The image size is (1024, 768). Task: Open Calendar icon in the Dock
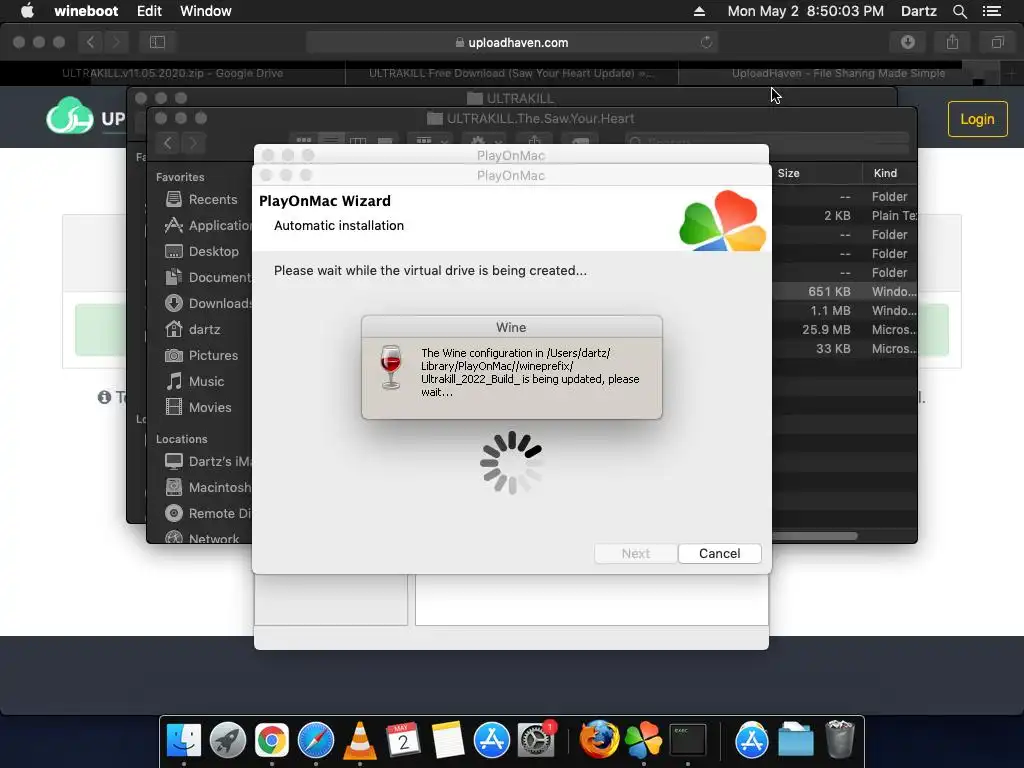pos(404,741)
